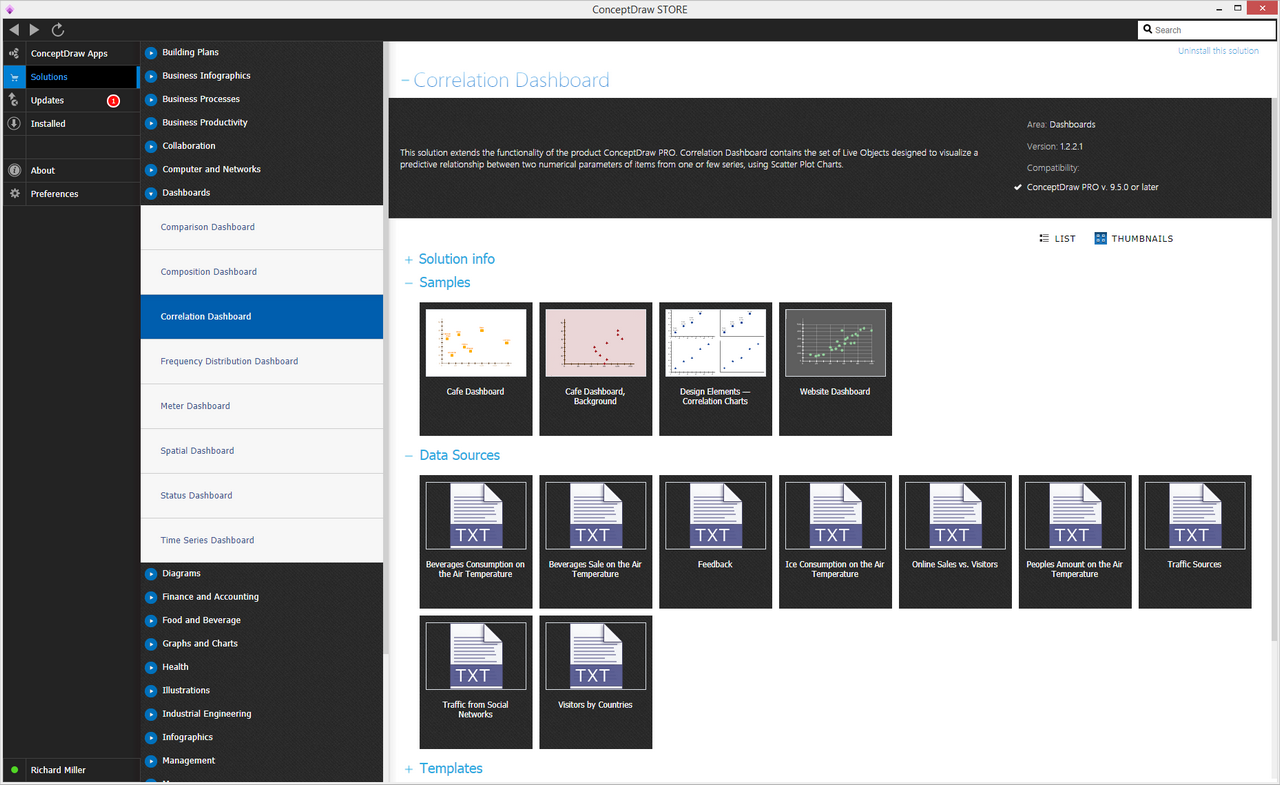The image size is (1280, 785).
Task: Expand the Infographics category
Action: click(x=151, y=738)
